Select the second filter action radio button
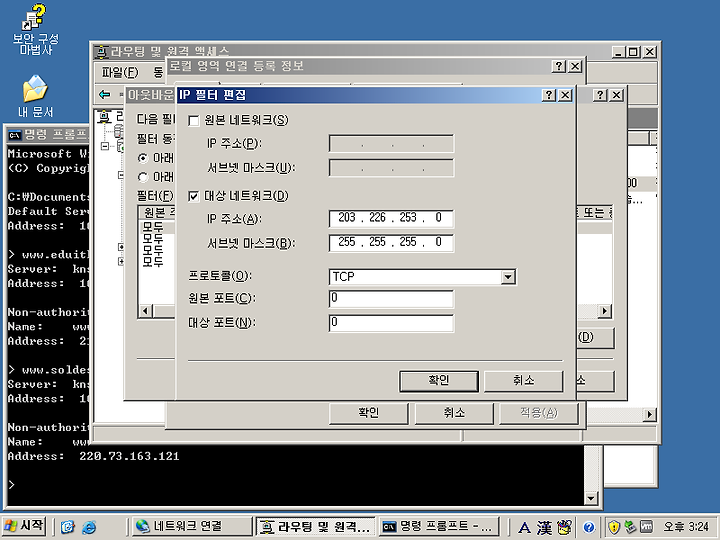720x540 pixels. point(143,177)
